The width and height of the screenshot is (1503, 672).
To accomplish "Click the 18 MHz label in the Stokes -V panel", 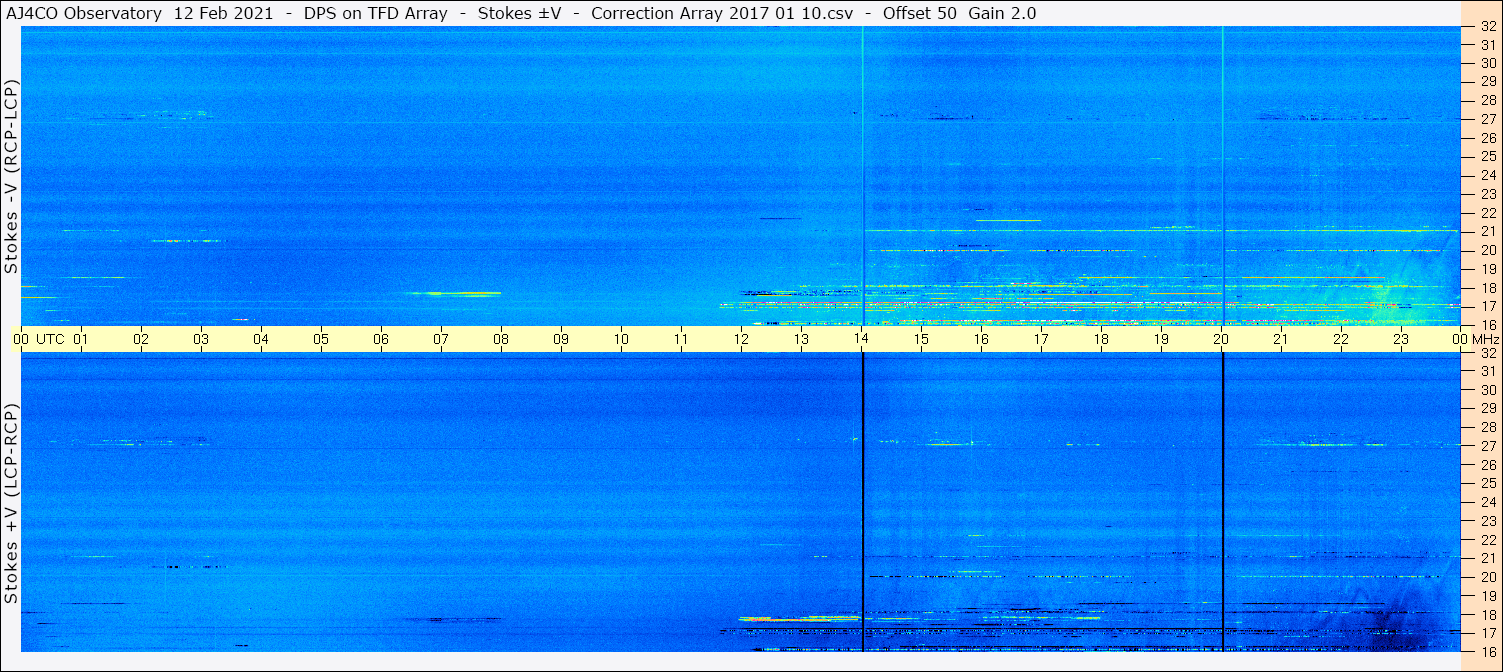I will click(x=1487, y=288).
